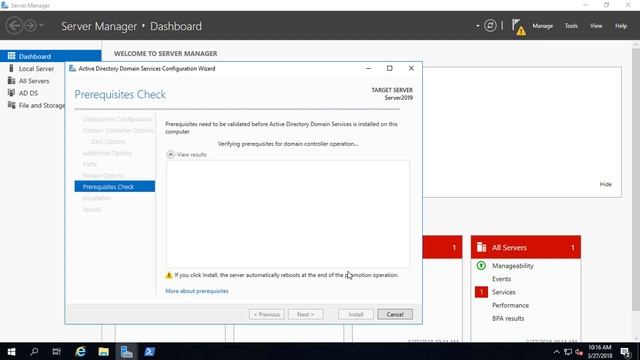Click the Dashboard grid icon
The height and width of the screenshot is (360, 640).
tap(11, 56)
